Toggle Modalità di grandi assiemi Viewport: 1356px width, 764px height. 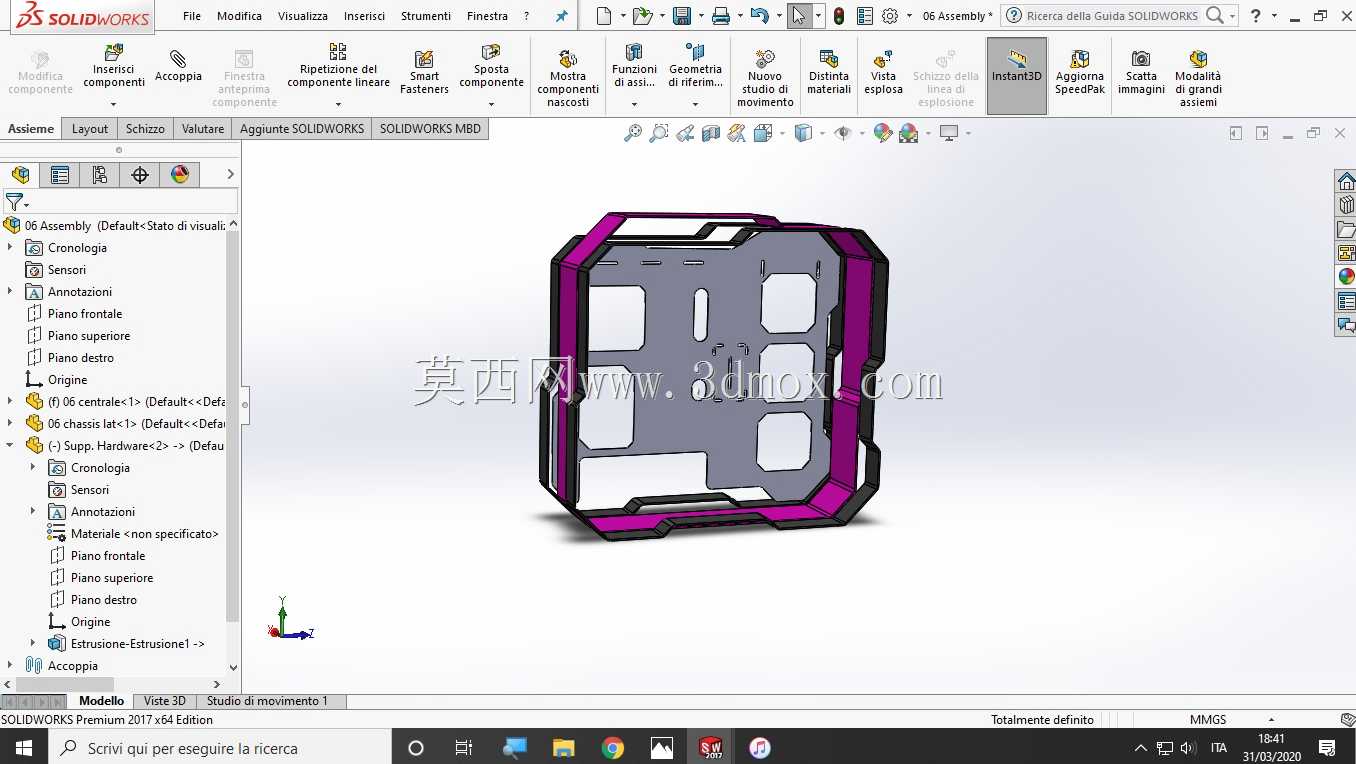coord(1198,77)
